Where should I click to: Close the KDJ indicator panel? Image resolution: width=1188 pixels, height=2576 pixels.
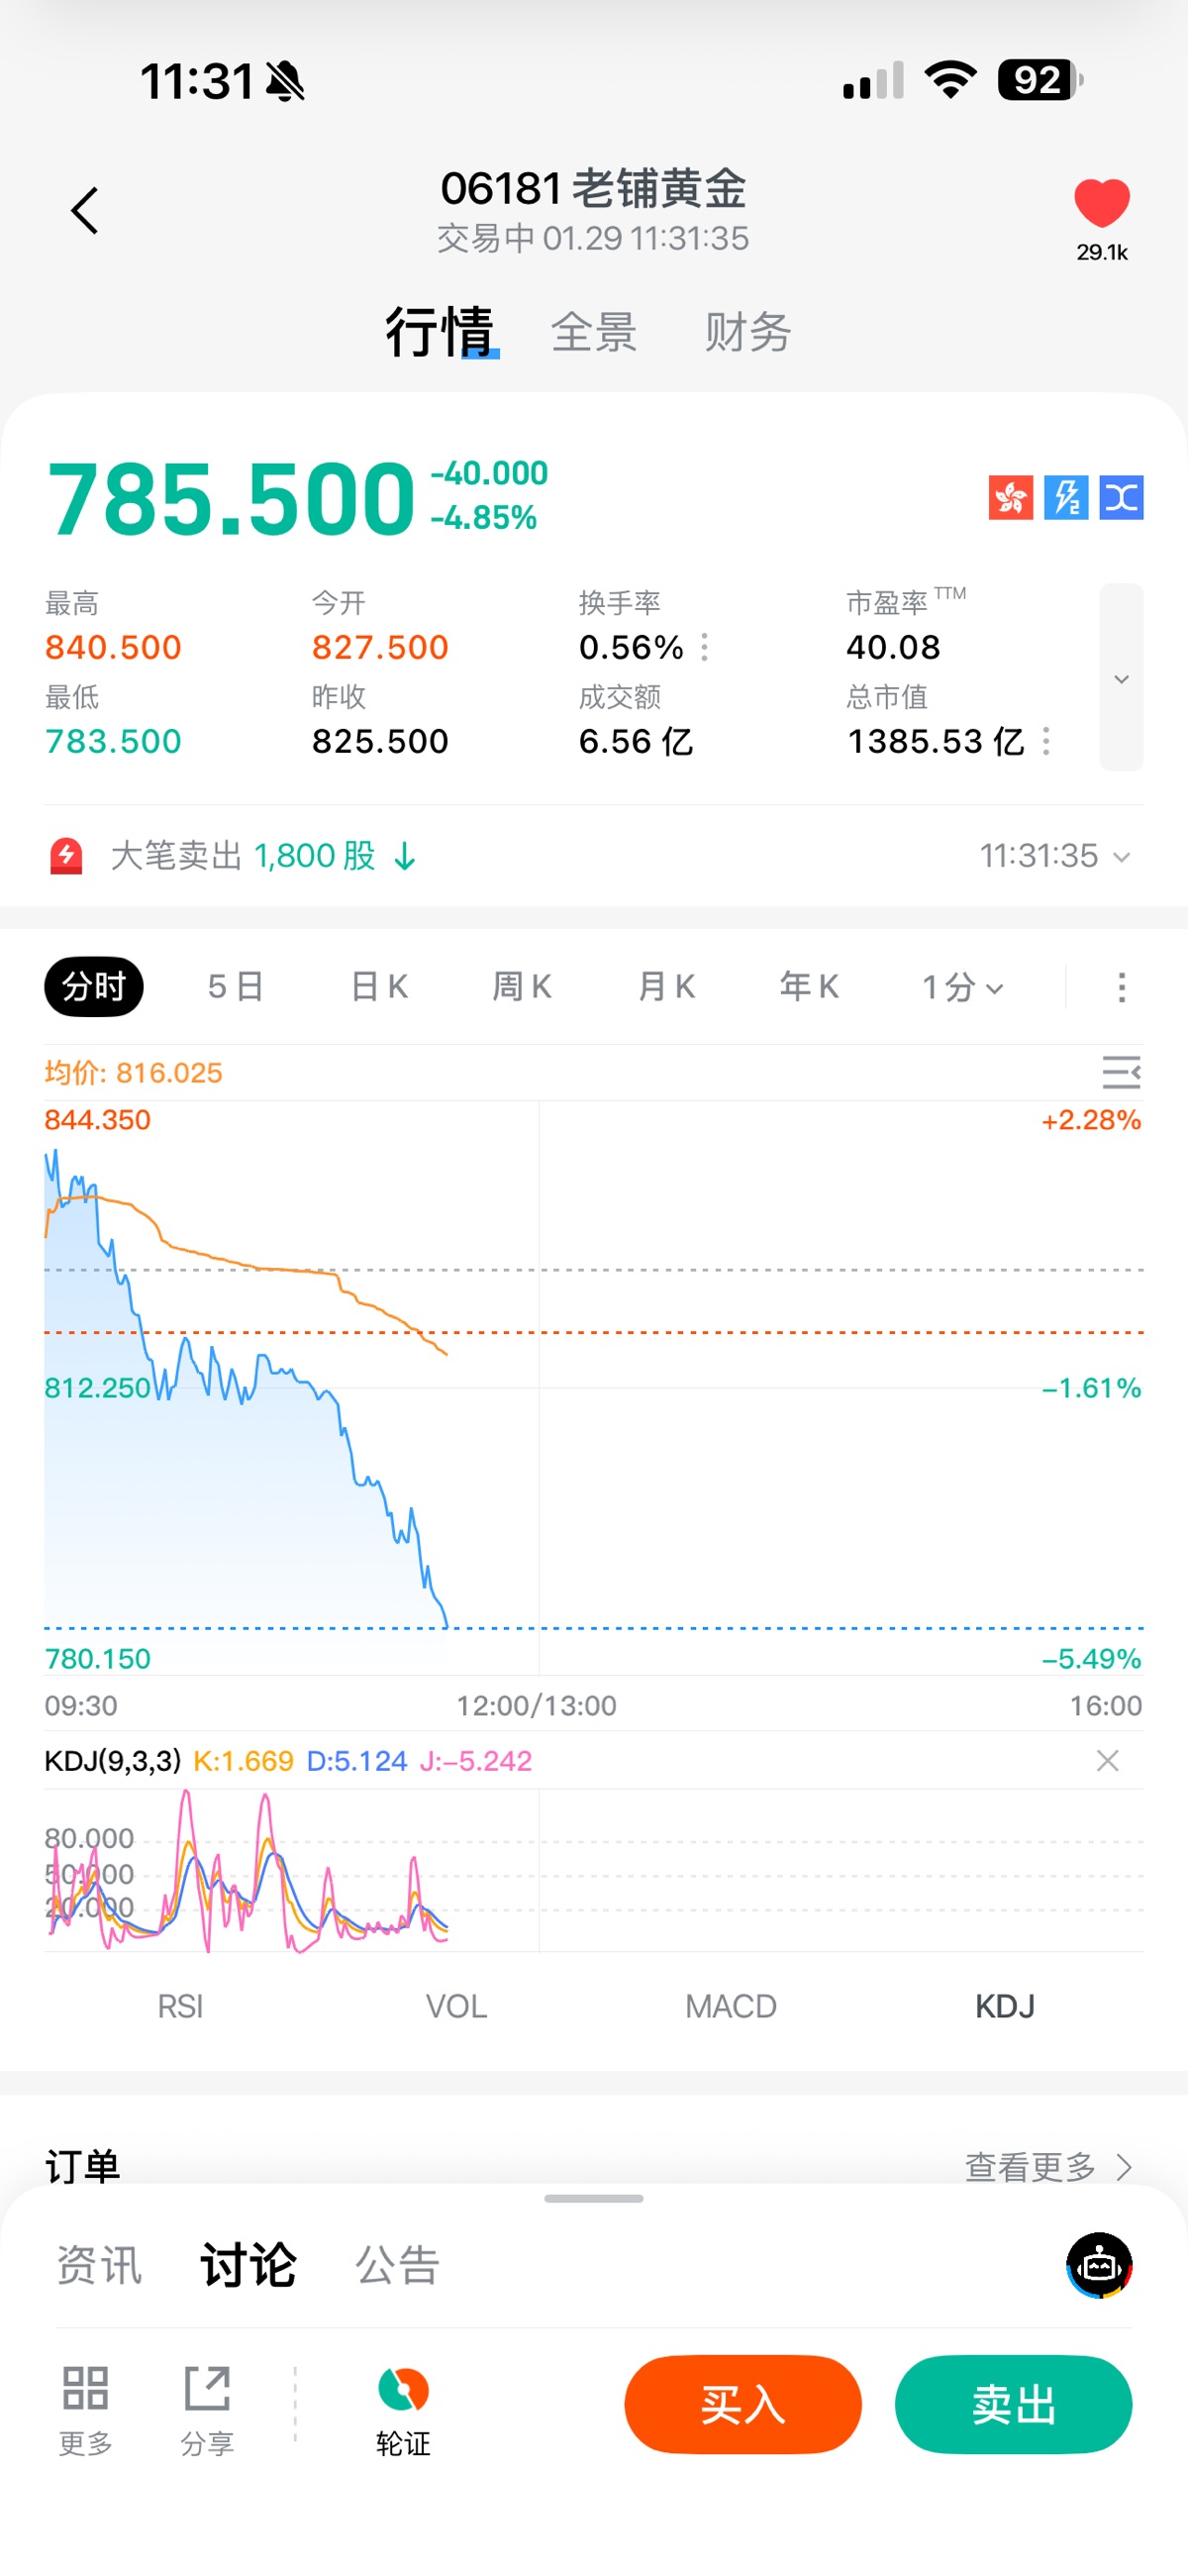(1107, 1761)
